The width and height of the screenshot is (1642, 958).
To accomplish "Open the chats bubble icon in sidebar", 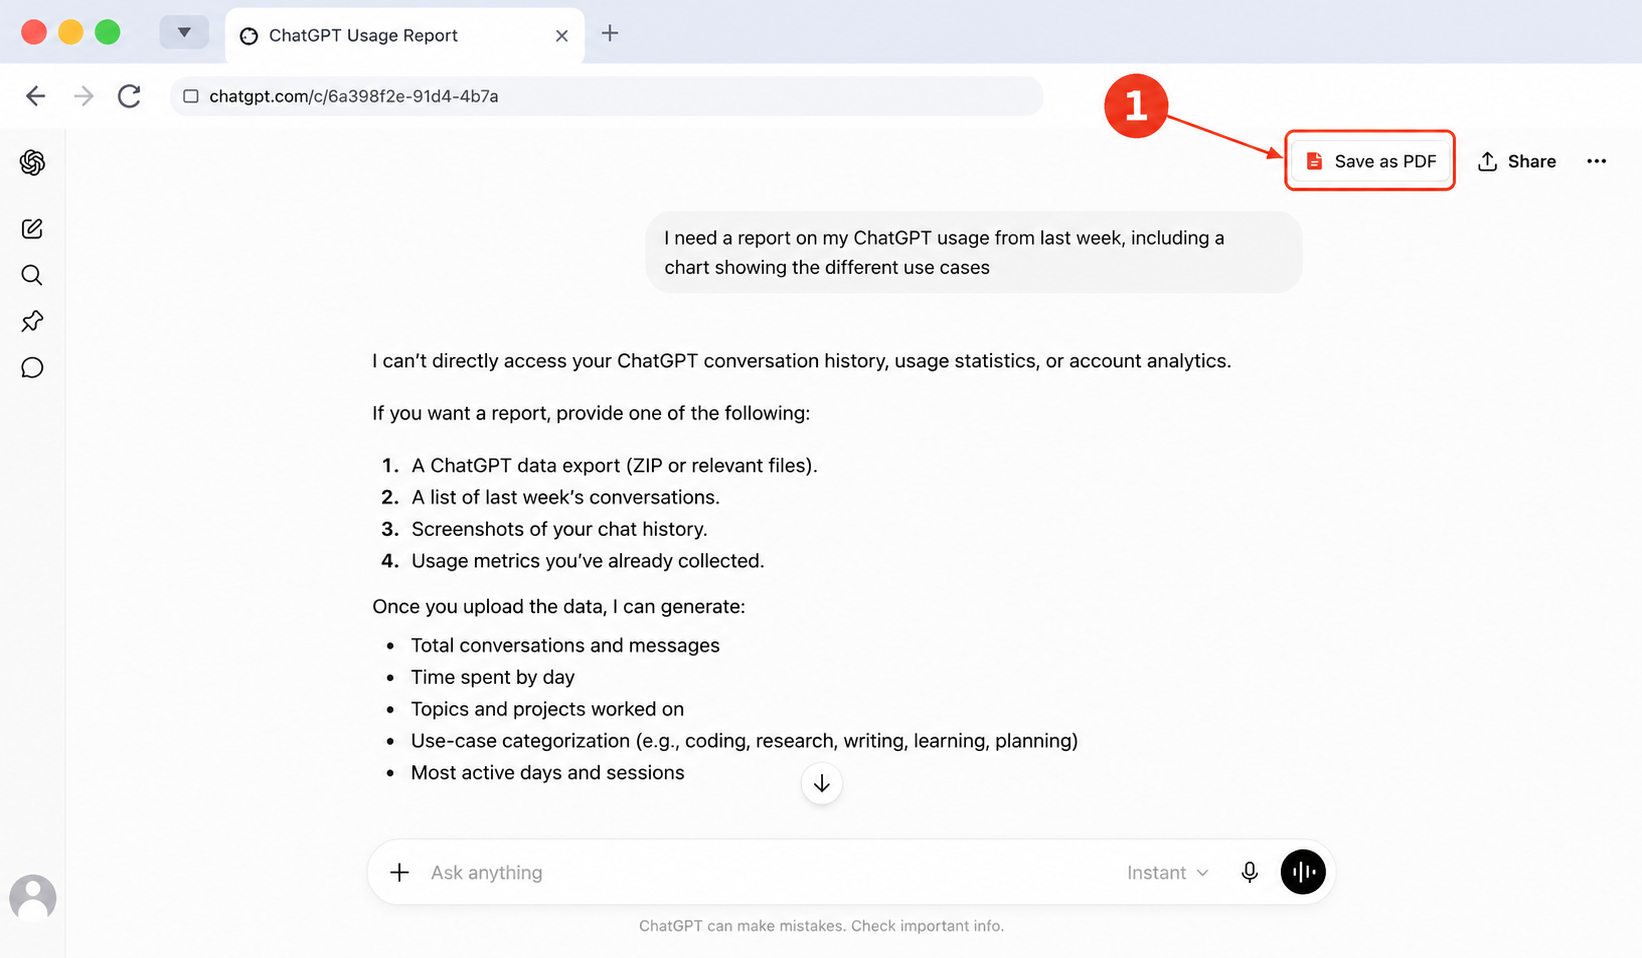I will tap(32, 368).
